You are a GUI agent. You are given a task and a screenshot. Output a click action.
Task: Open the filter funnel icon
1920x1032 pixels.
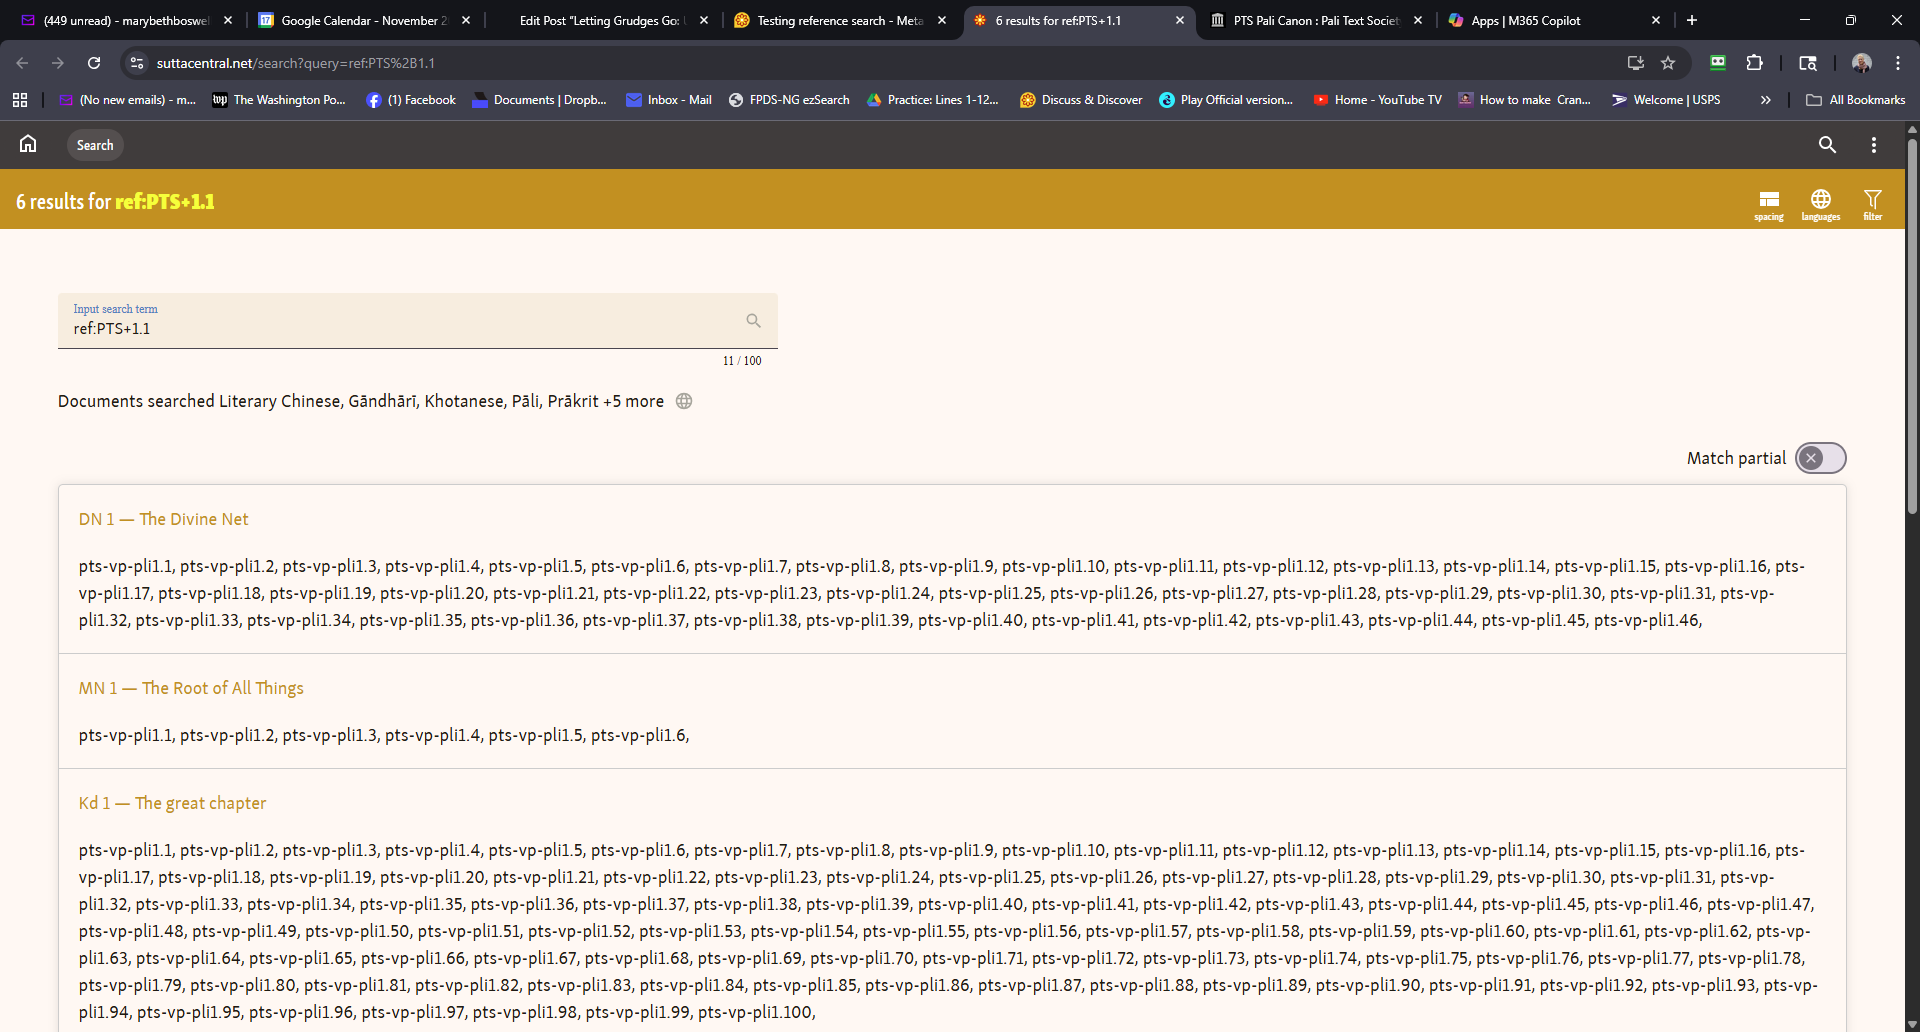pyautogui.click(x=1872, y=201)
